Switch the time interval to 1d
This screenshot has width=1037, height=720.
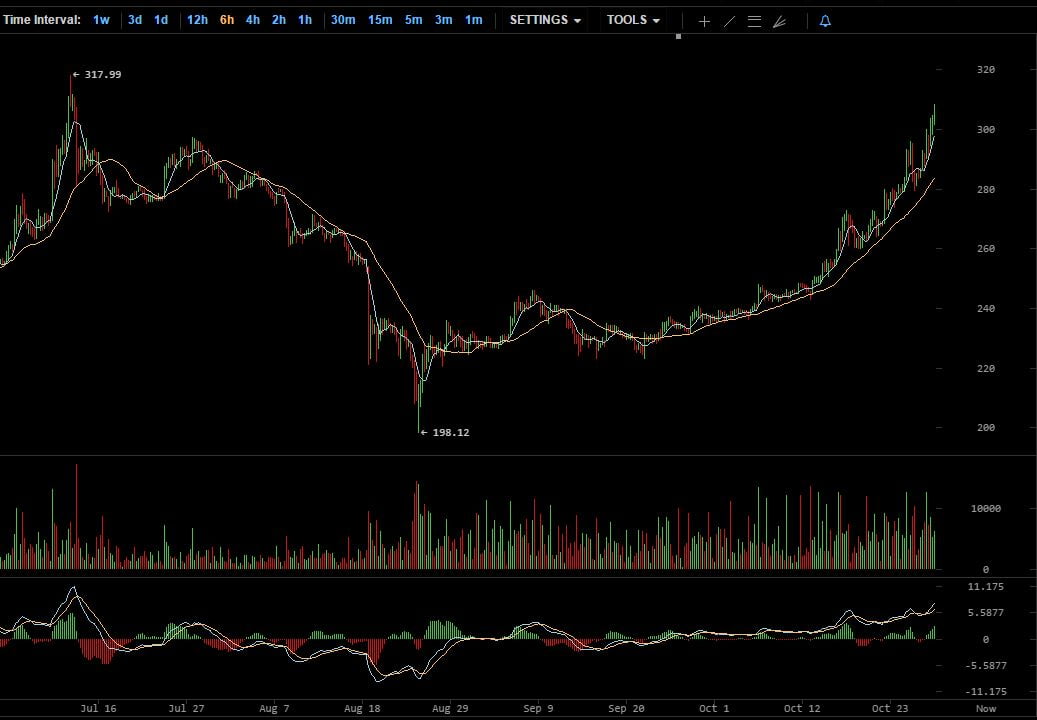click(x=160, y=20)
